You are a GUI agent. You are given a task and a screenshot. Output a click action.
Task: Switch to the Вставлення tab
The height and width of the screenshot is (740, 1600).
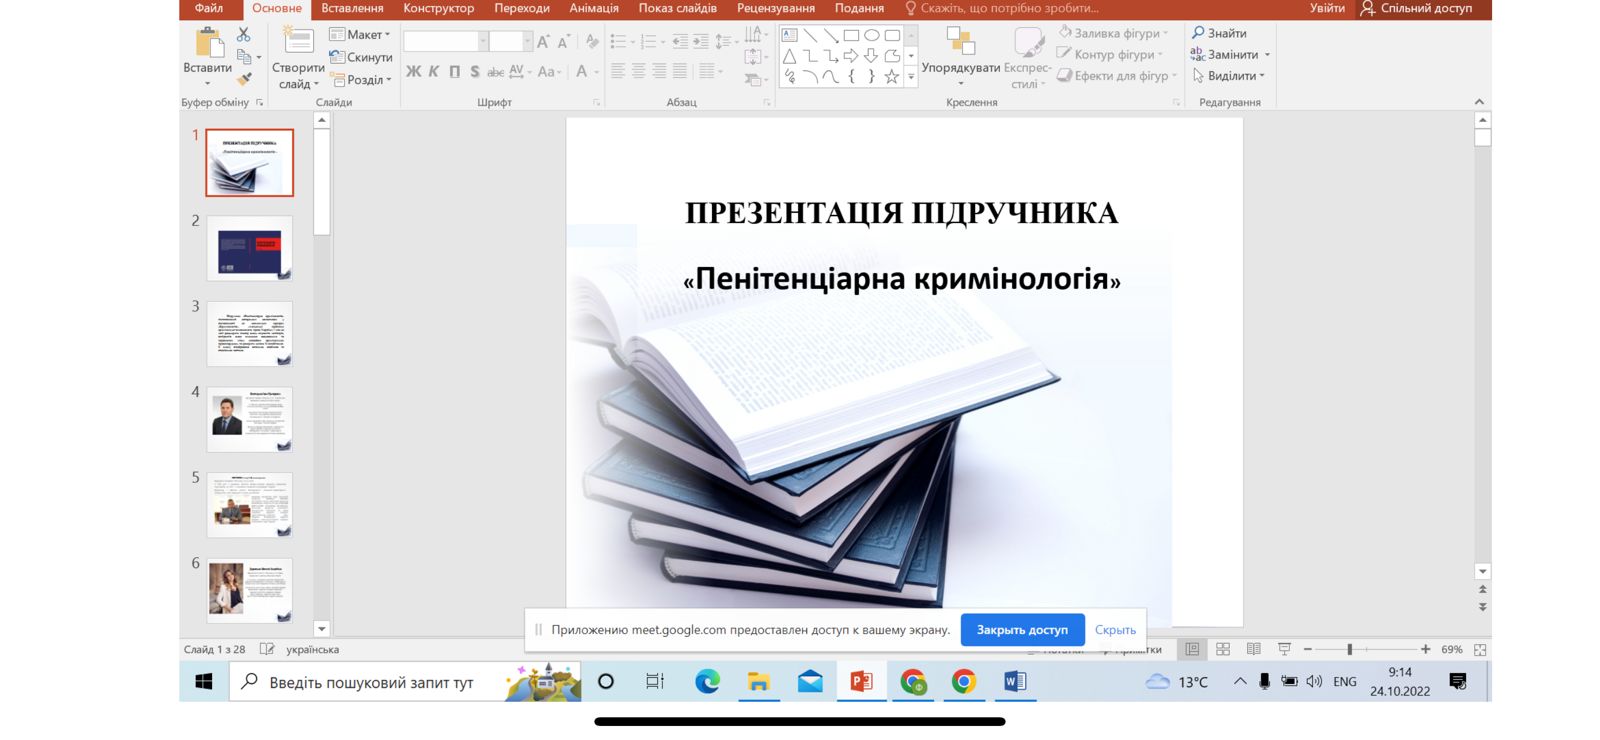352,8
